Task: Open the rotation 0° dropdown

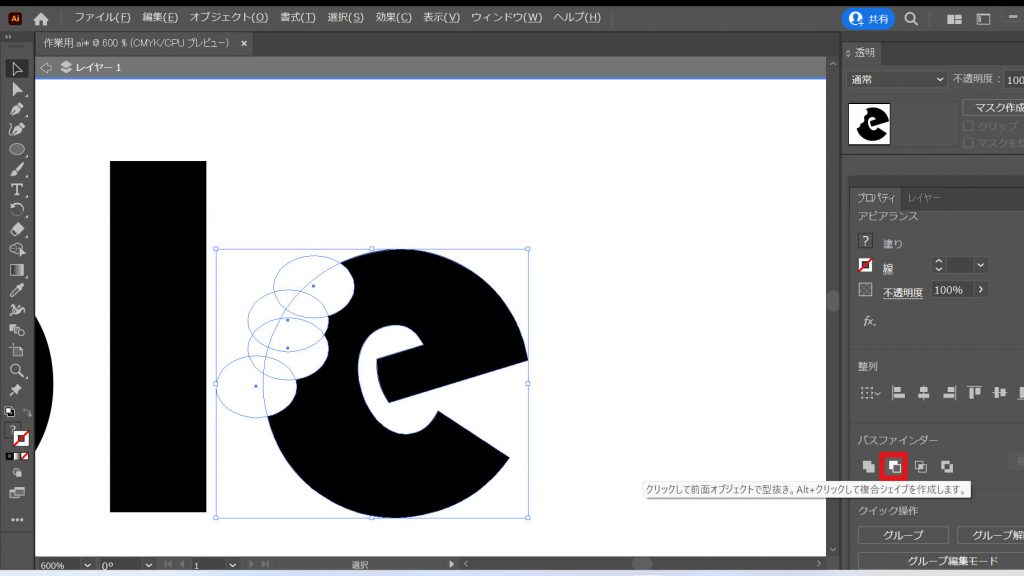Action: [148, 565]
